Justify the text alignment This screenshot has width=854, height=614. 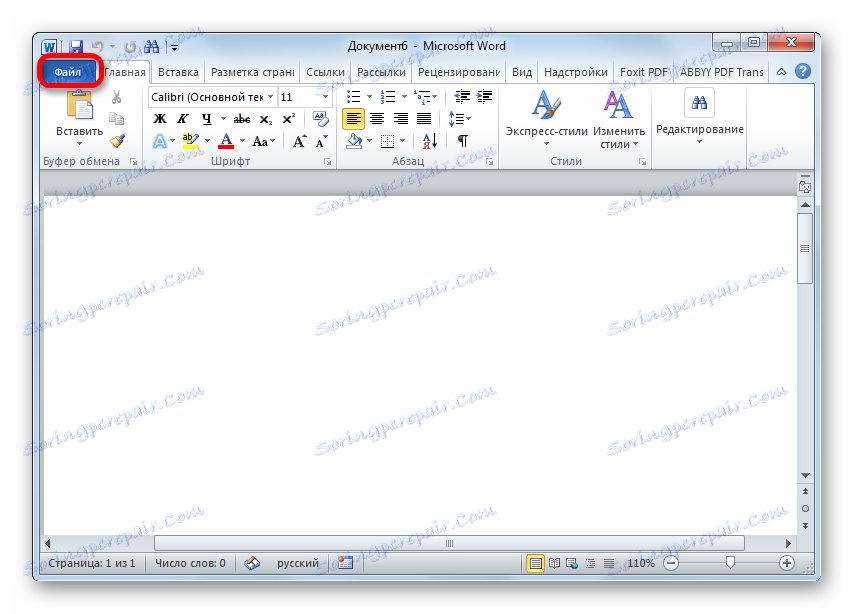[424, 118]
